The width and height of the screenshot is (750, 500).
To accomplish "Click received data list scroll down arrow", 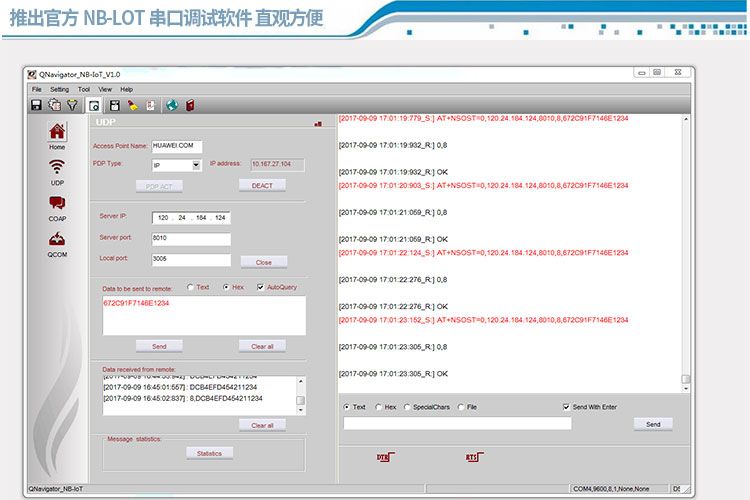I will [x=301, y=410].
